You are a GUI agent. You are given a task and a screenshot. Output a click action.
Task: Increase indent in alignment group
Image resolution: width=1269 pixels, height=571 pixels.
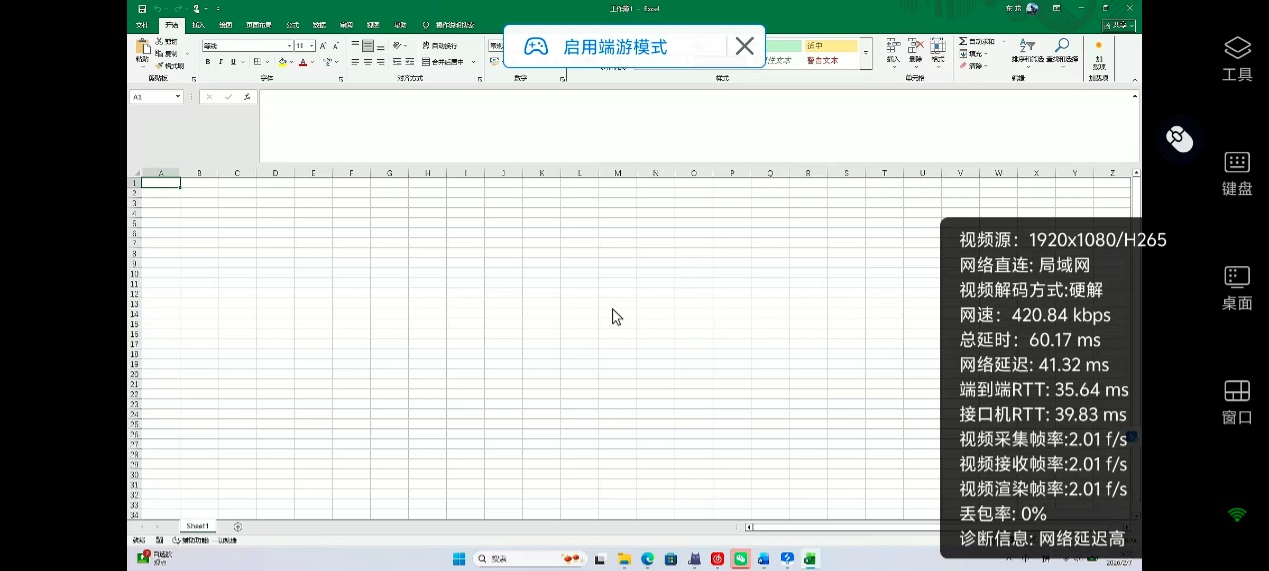(410, 62)
